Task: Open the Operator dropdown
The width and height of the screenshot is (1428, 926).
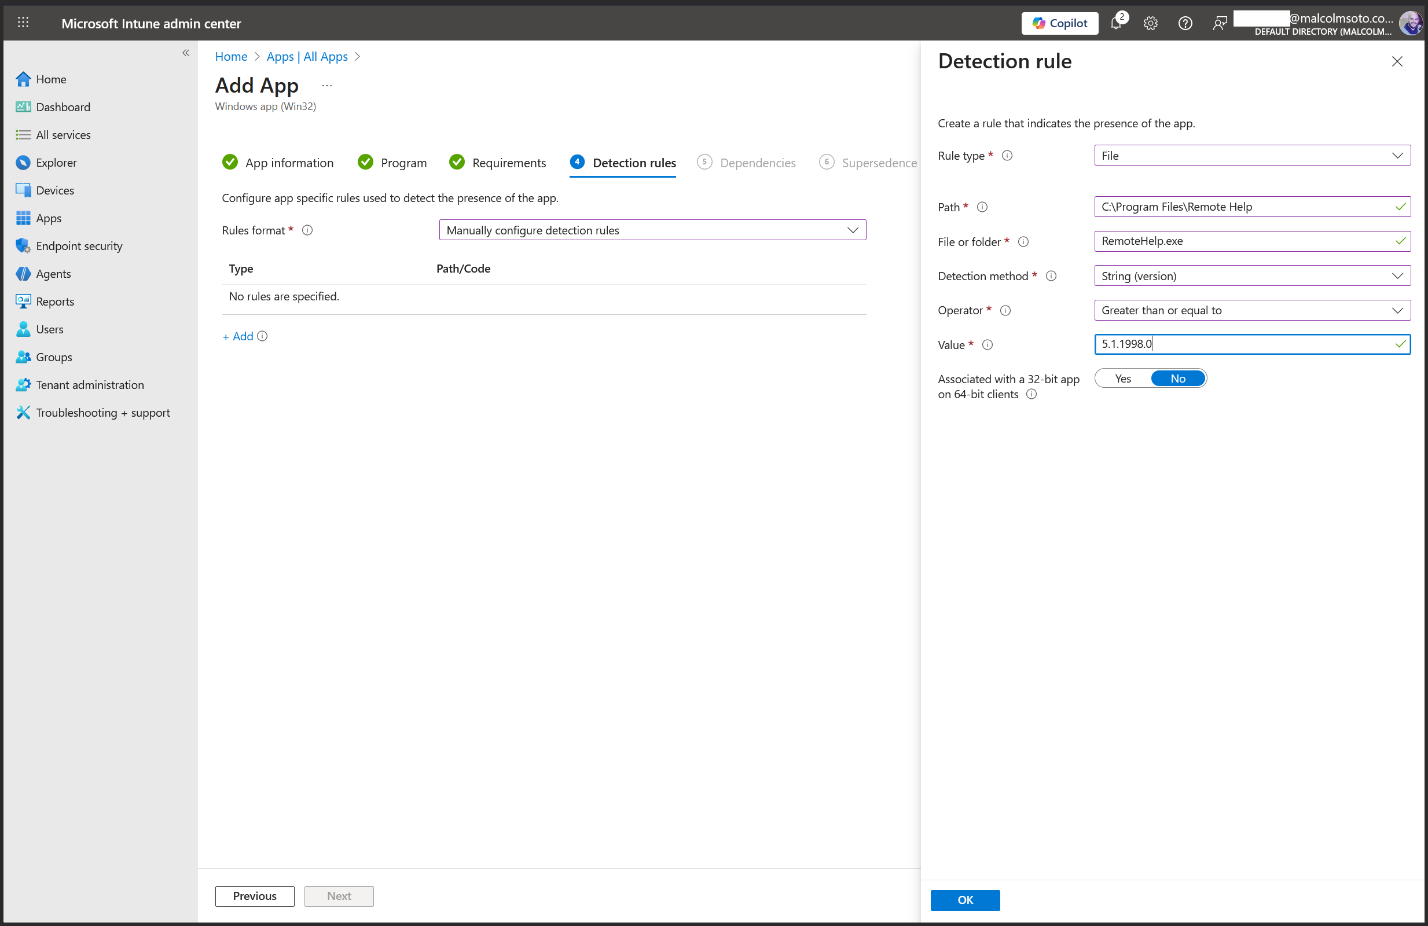Action: click(1252, 310)
